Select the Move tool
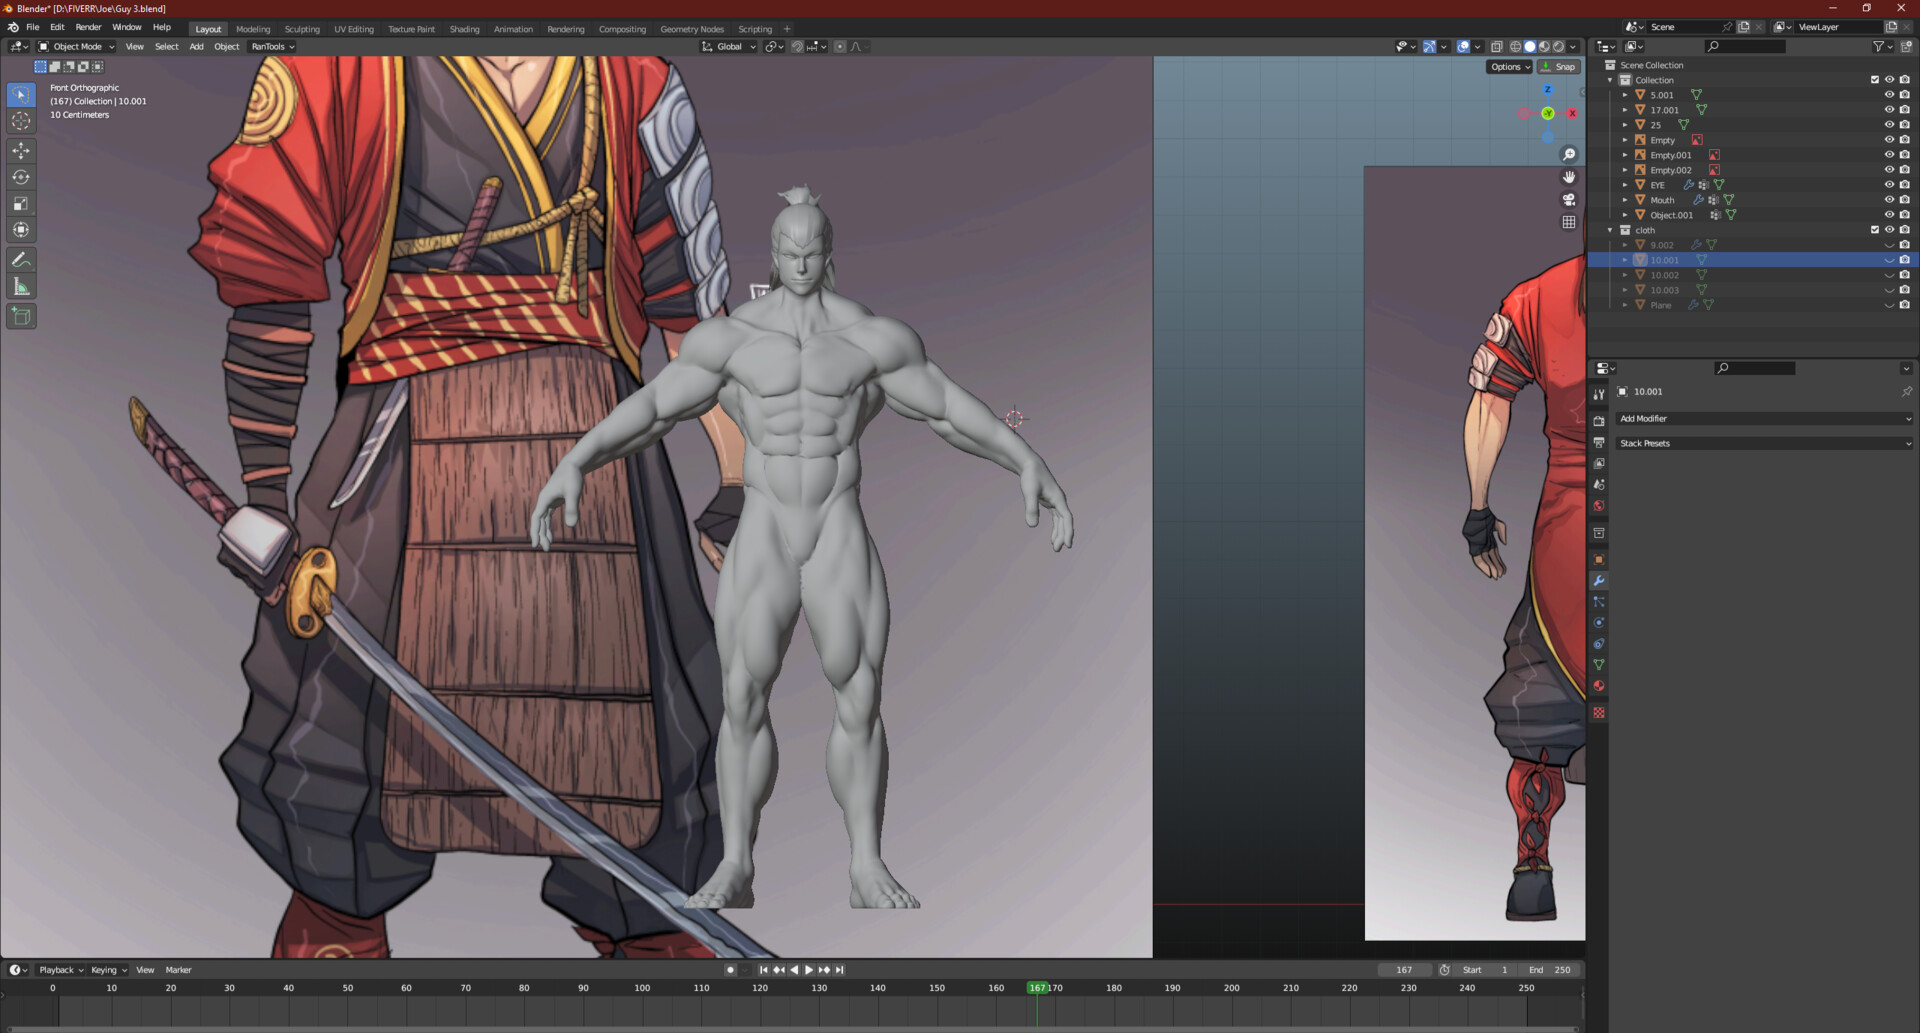The image size is (1920, 1033). tap(20, 150)
